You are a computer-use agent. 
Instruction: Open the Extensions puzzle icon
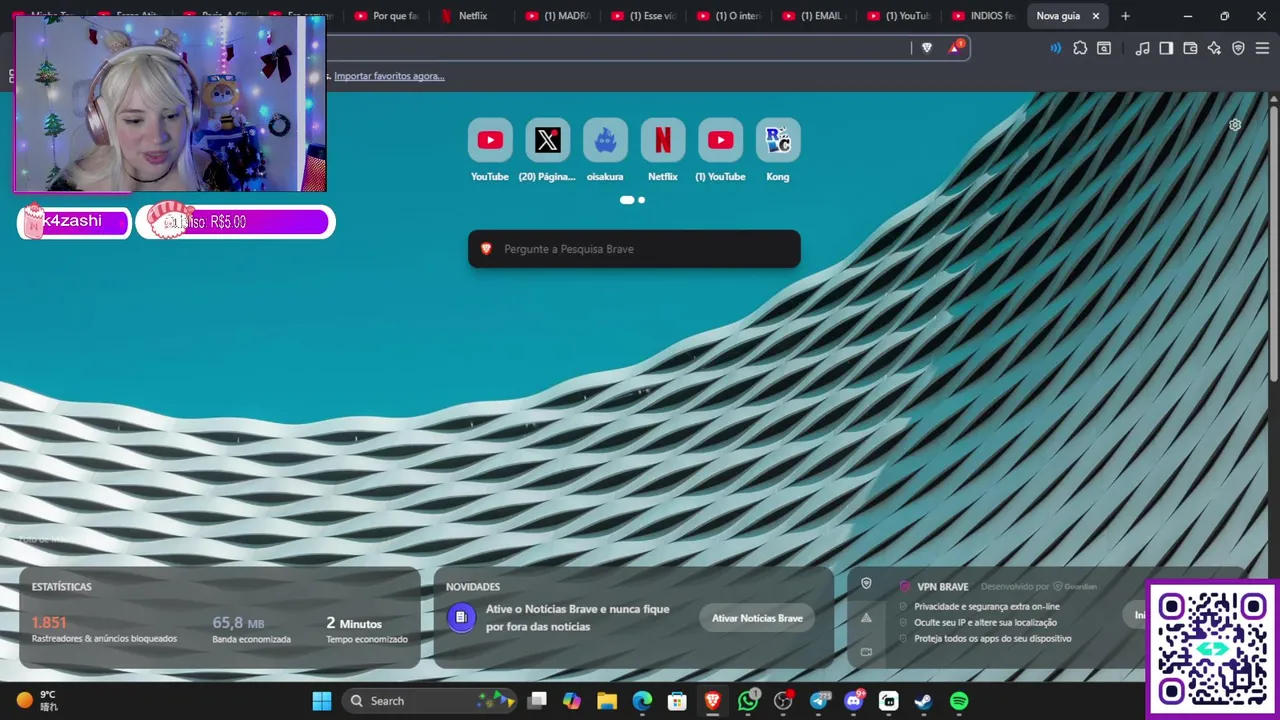tap(1080, 48)
